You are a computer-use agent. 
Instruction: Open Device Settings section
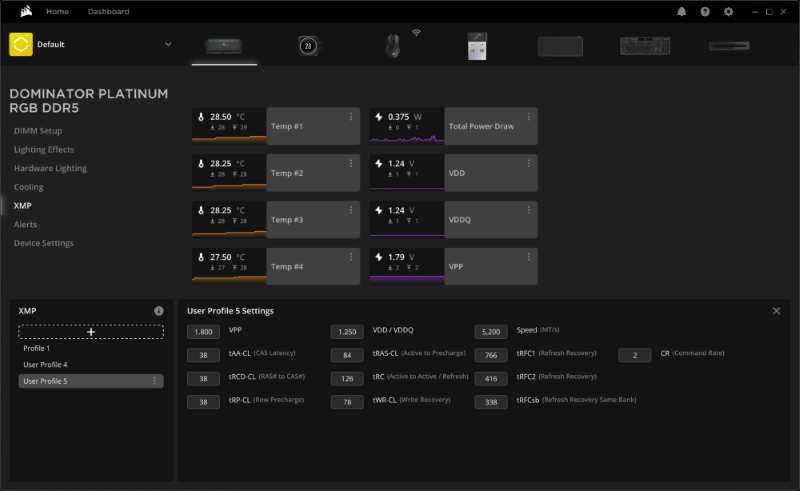point(44,243)
